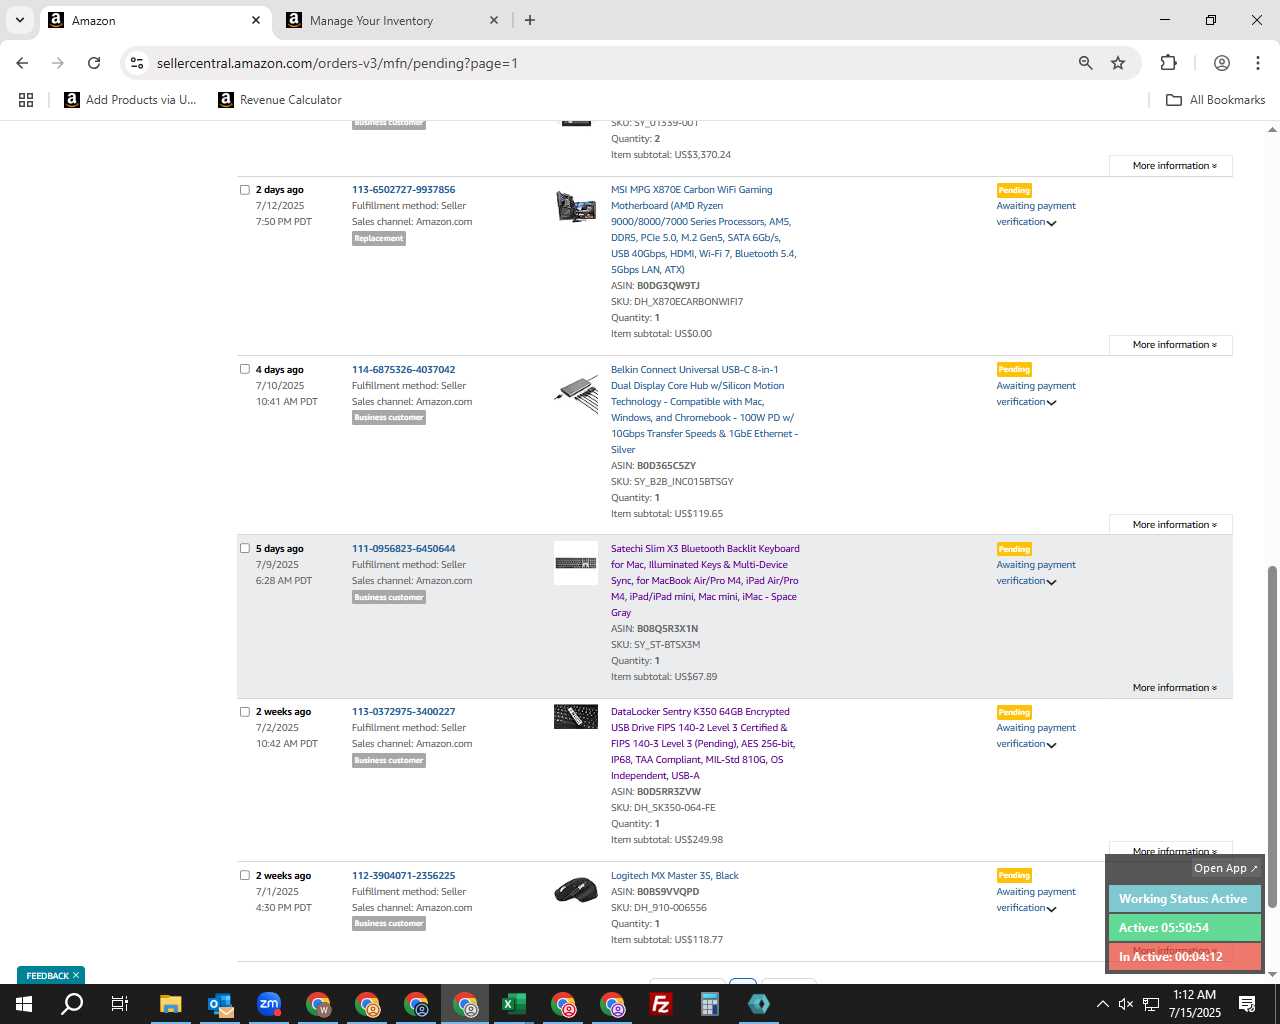1280x1024 pixels.
Task: Open the Windows Start menu
Action: click(23, 1004)
